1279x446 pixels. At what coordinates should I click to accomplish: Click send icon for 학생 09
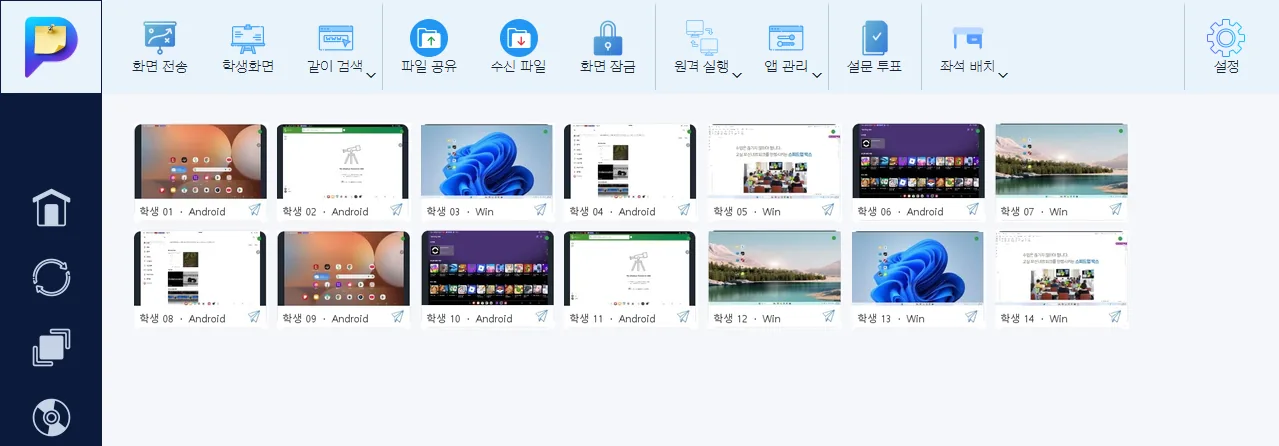coord(397,317)
